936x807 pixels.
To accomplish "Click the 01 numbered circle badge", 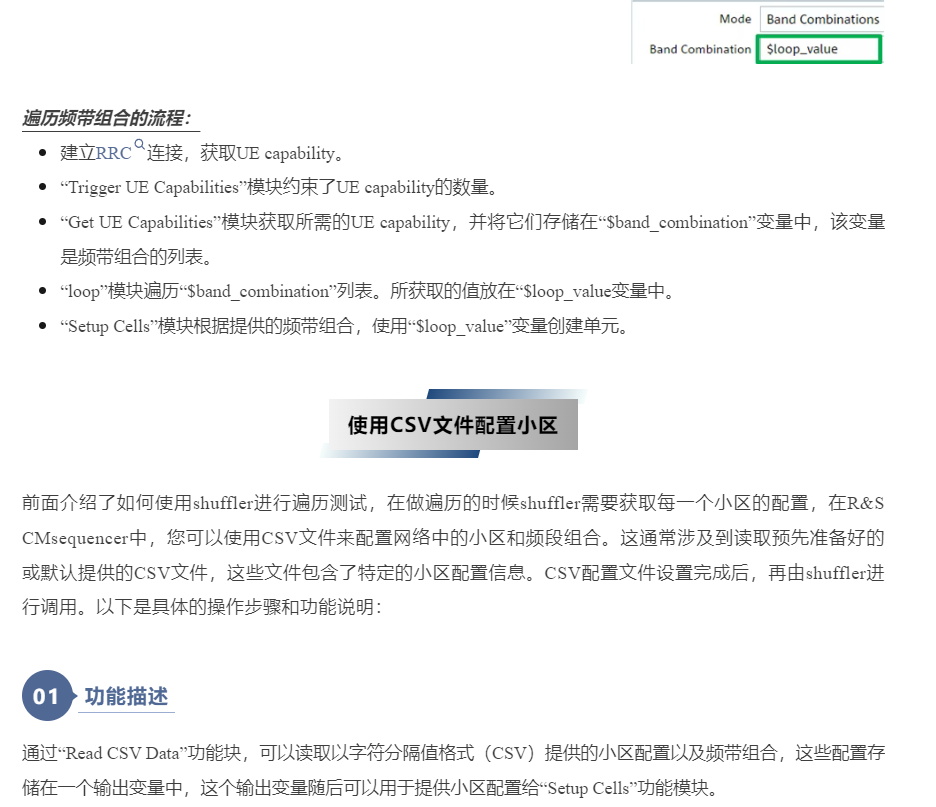I will coord(47,696).
